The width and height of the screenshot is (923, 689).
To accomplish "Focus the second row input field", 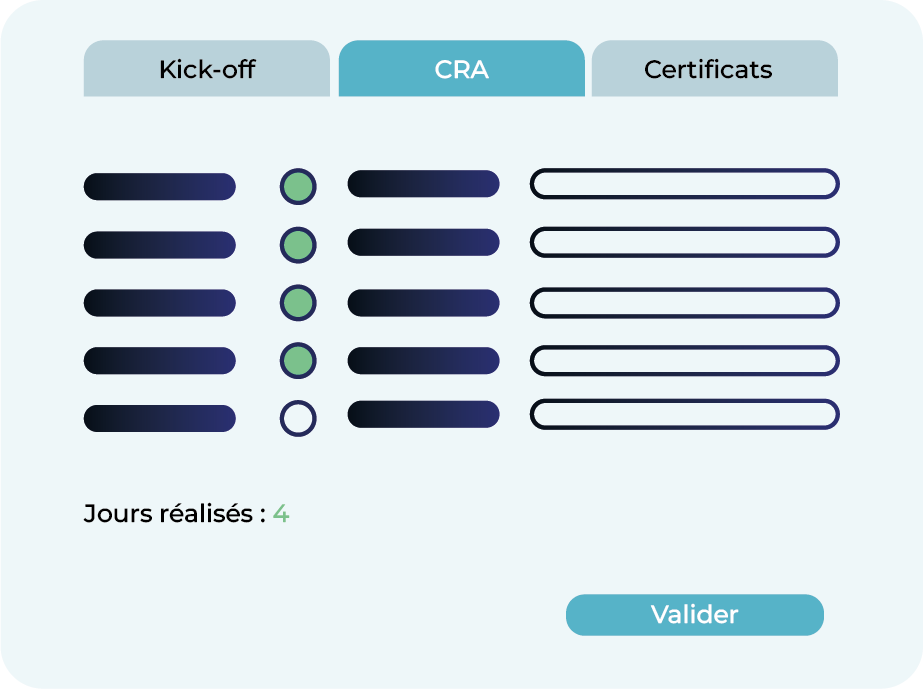I will 684,242.
